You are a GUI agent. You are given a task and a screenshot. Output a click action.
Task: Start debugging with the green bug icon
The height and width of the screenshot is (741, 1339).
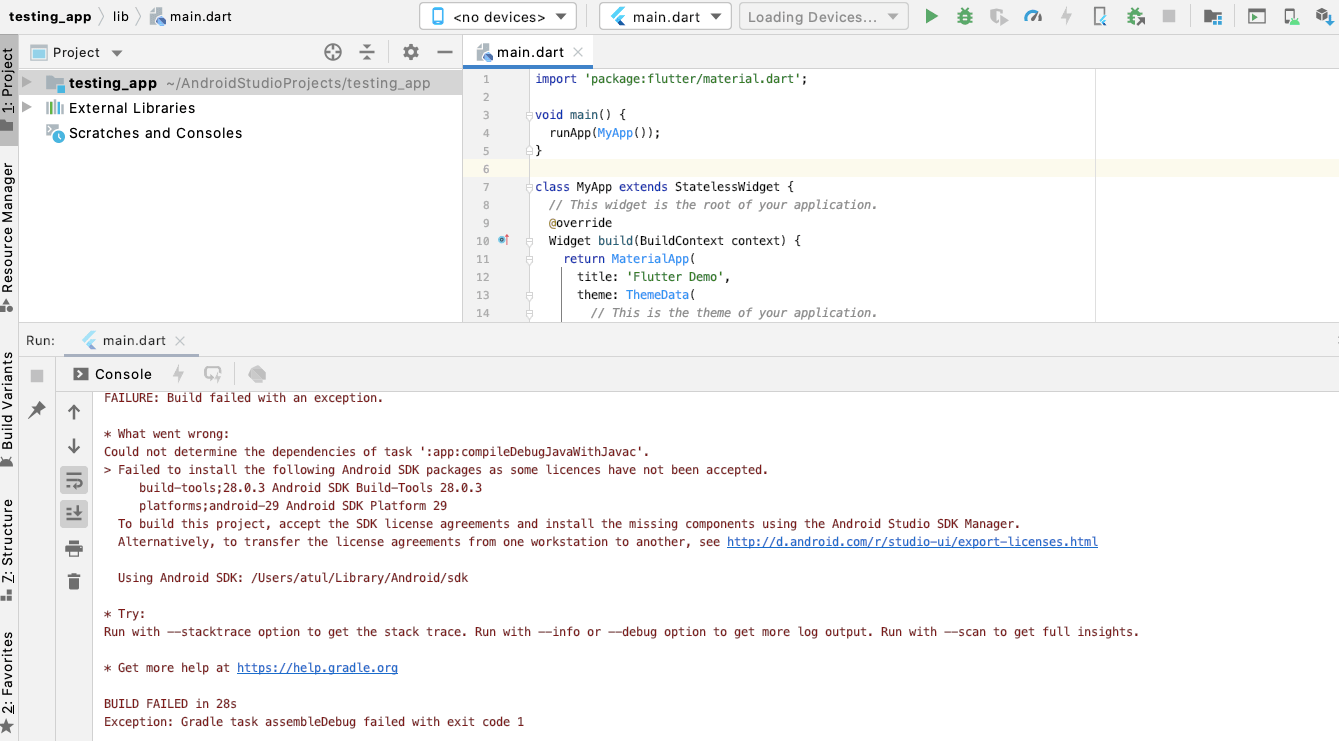click(x=965, y=16)
